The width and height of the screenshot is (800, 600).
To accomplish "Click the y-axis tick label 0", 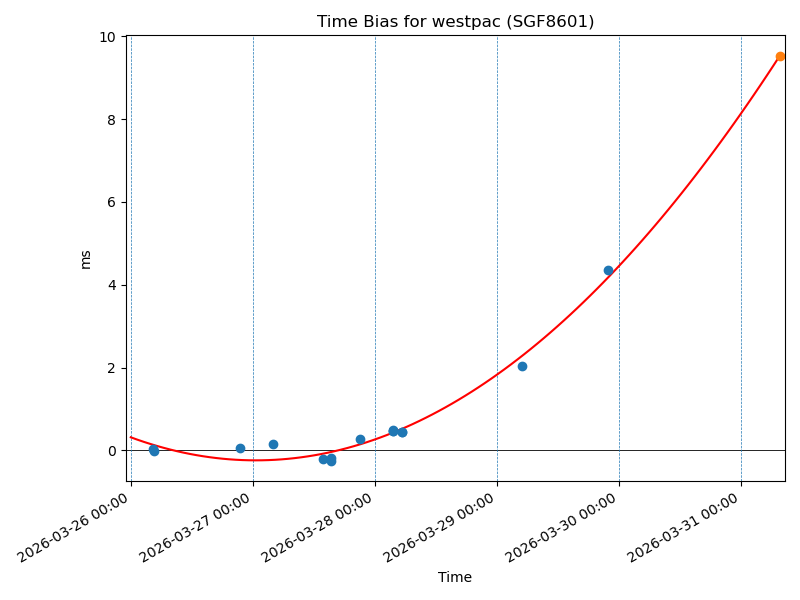I will click(112, 451).
